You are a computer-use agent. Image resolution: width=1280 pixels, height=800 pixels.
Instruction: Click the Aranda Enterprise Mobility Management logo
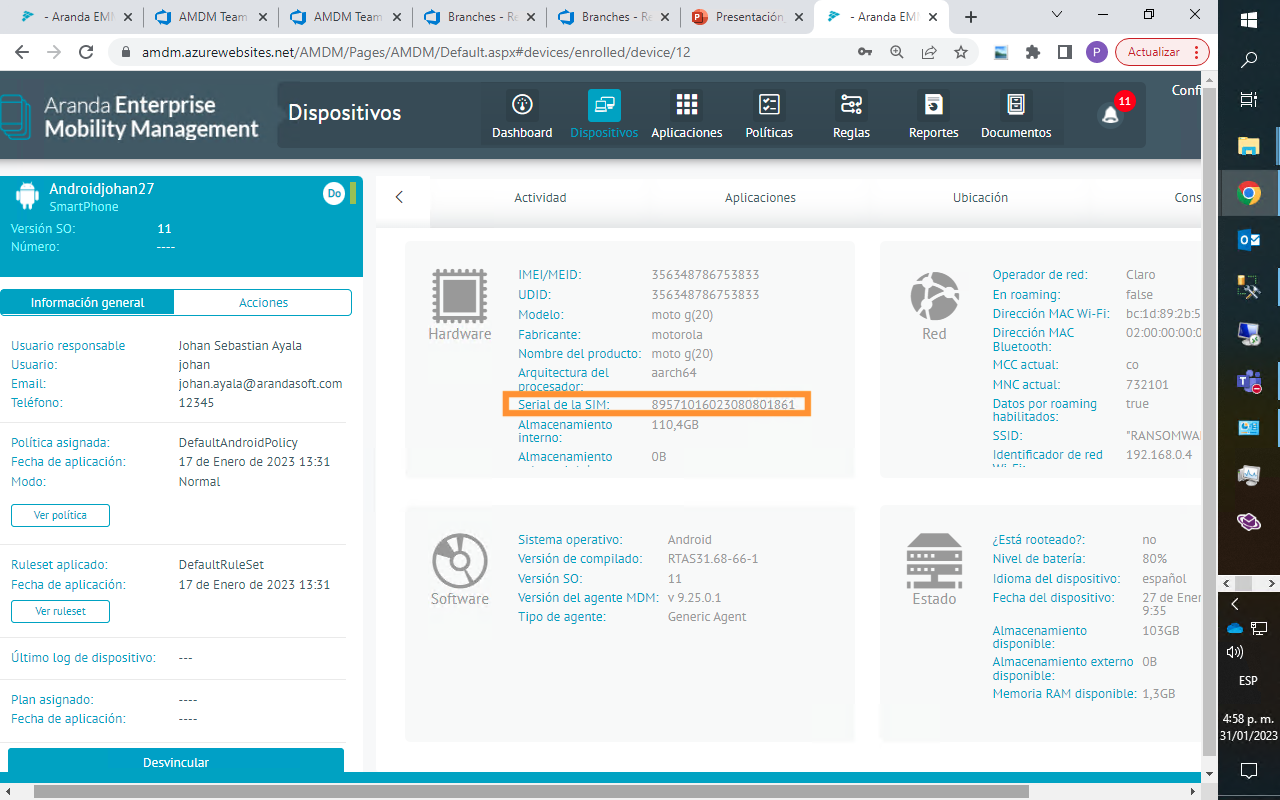click(130, 117)
